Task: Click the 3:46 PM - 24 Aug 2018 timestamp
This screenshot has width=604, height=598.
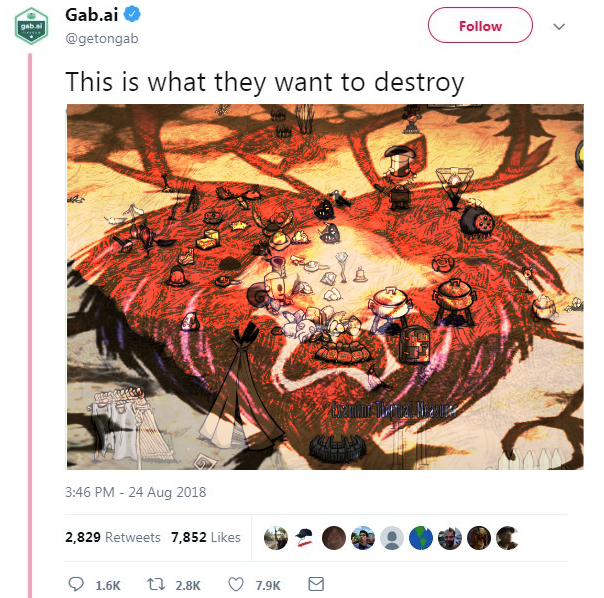Action: tap(136, 492)
